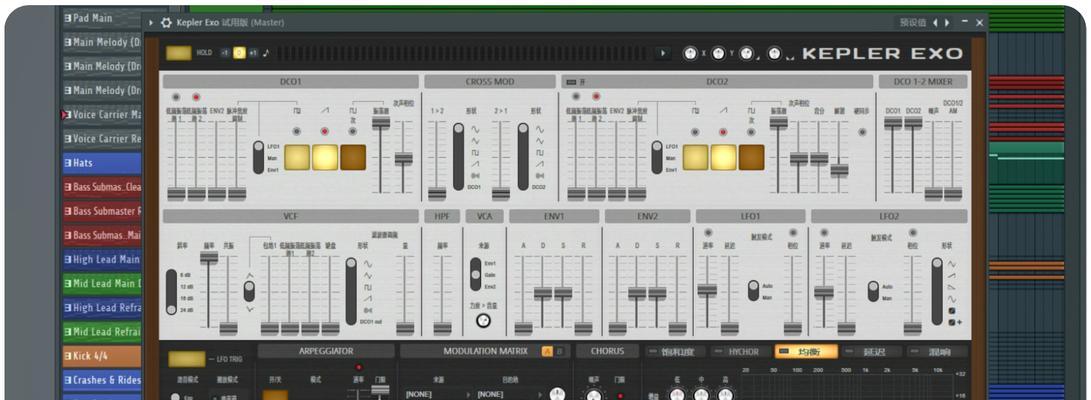Select Modulation Matrix page B
Viewport: 1091px width, 400px height.
[x=559, y=351]
